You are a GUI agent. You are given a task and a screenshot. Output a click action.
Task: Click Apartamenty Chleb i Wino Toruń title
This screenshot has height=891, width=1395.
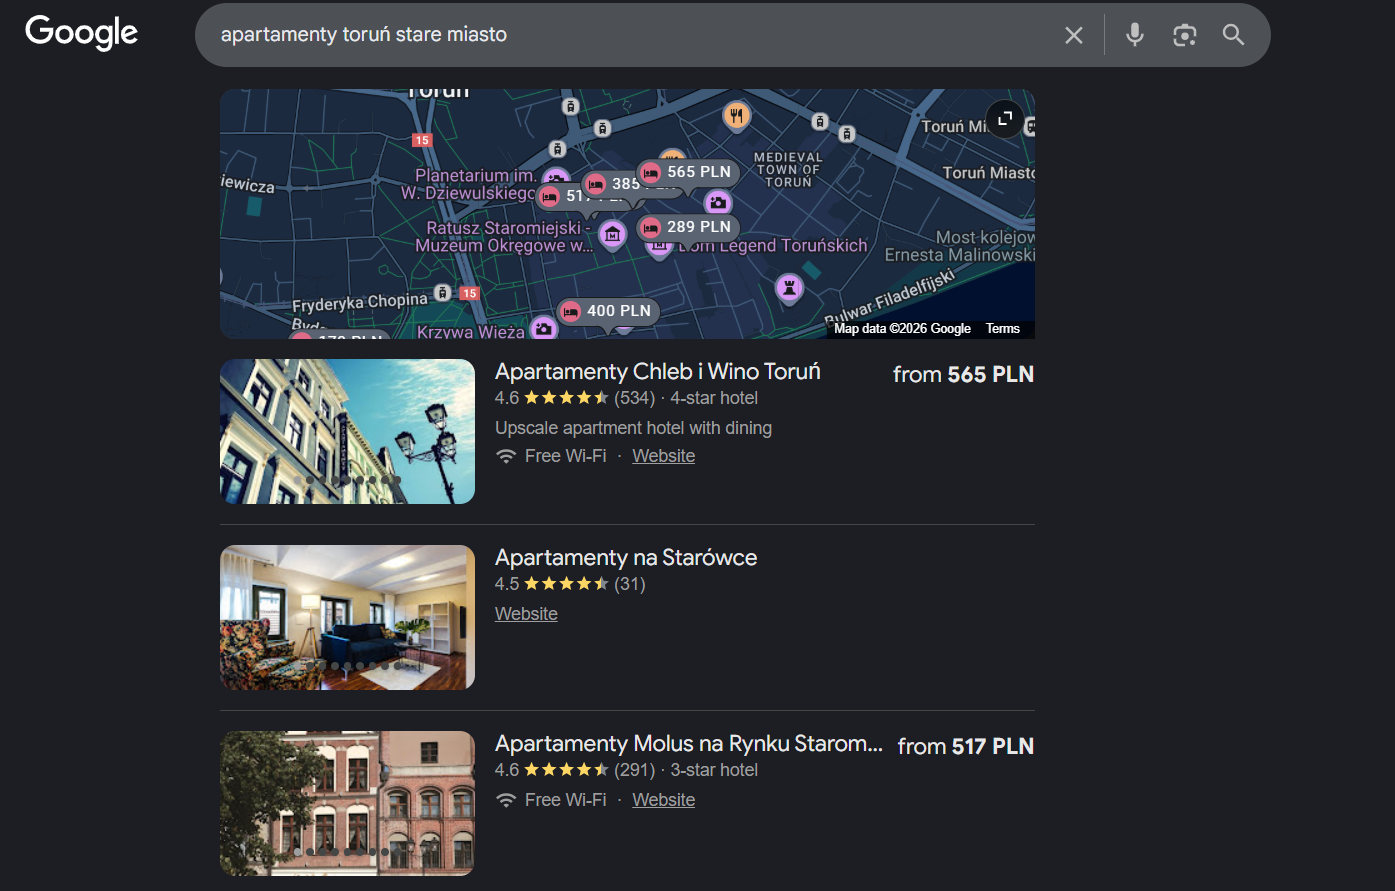[x=657, y=372]
